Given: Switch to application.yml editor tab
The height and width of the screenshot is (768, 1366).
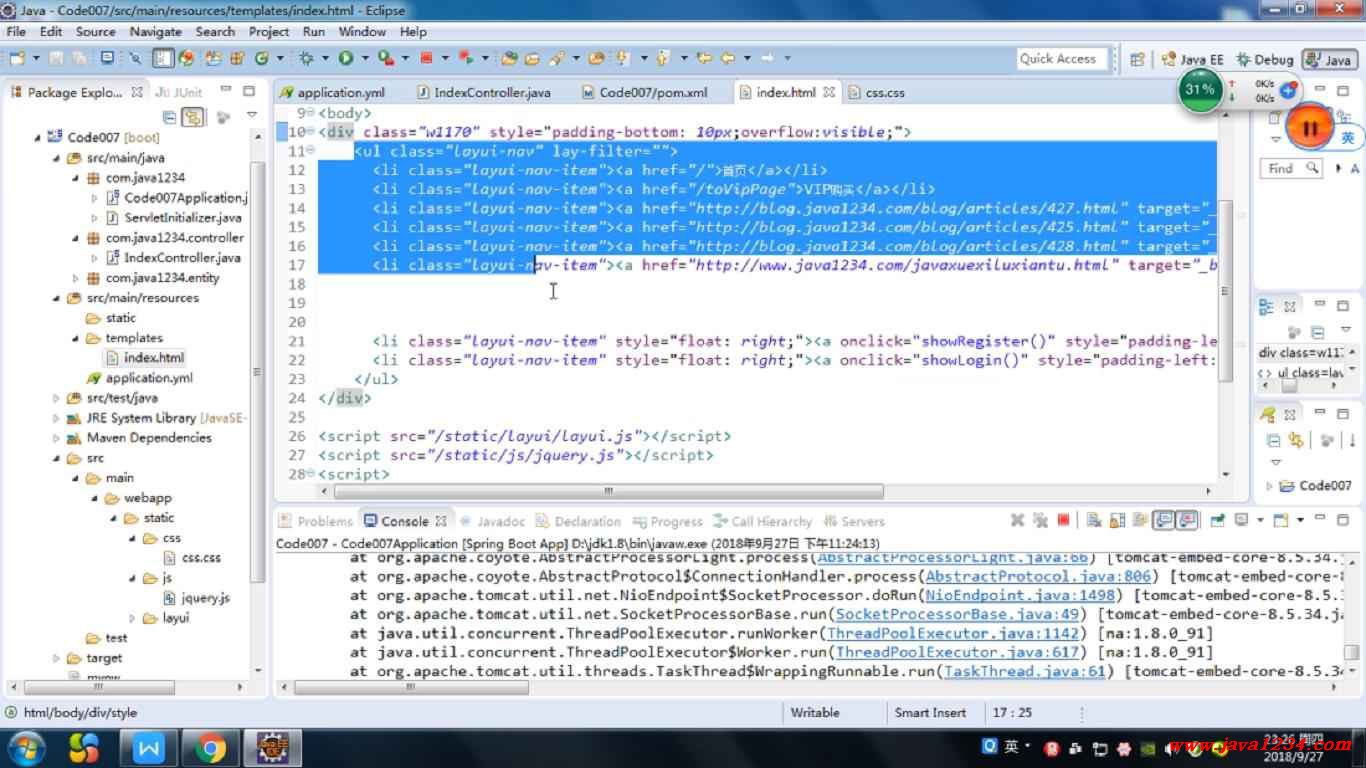Looking at the screenshot, I should [333, 92].
